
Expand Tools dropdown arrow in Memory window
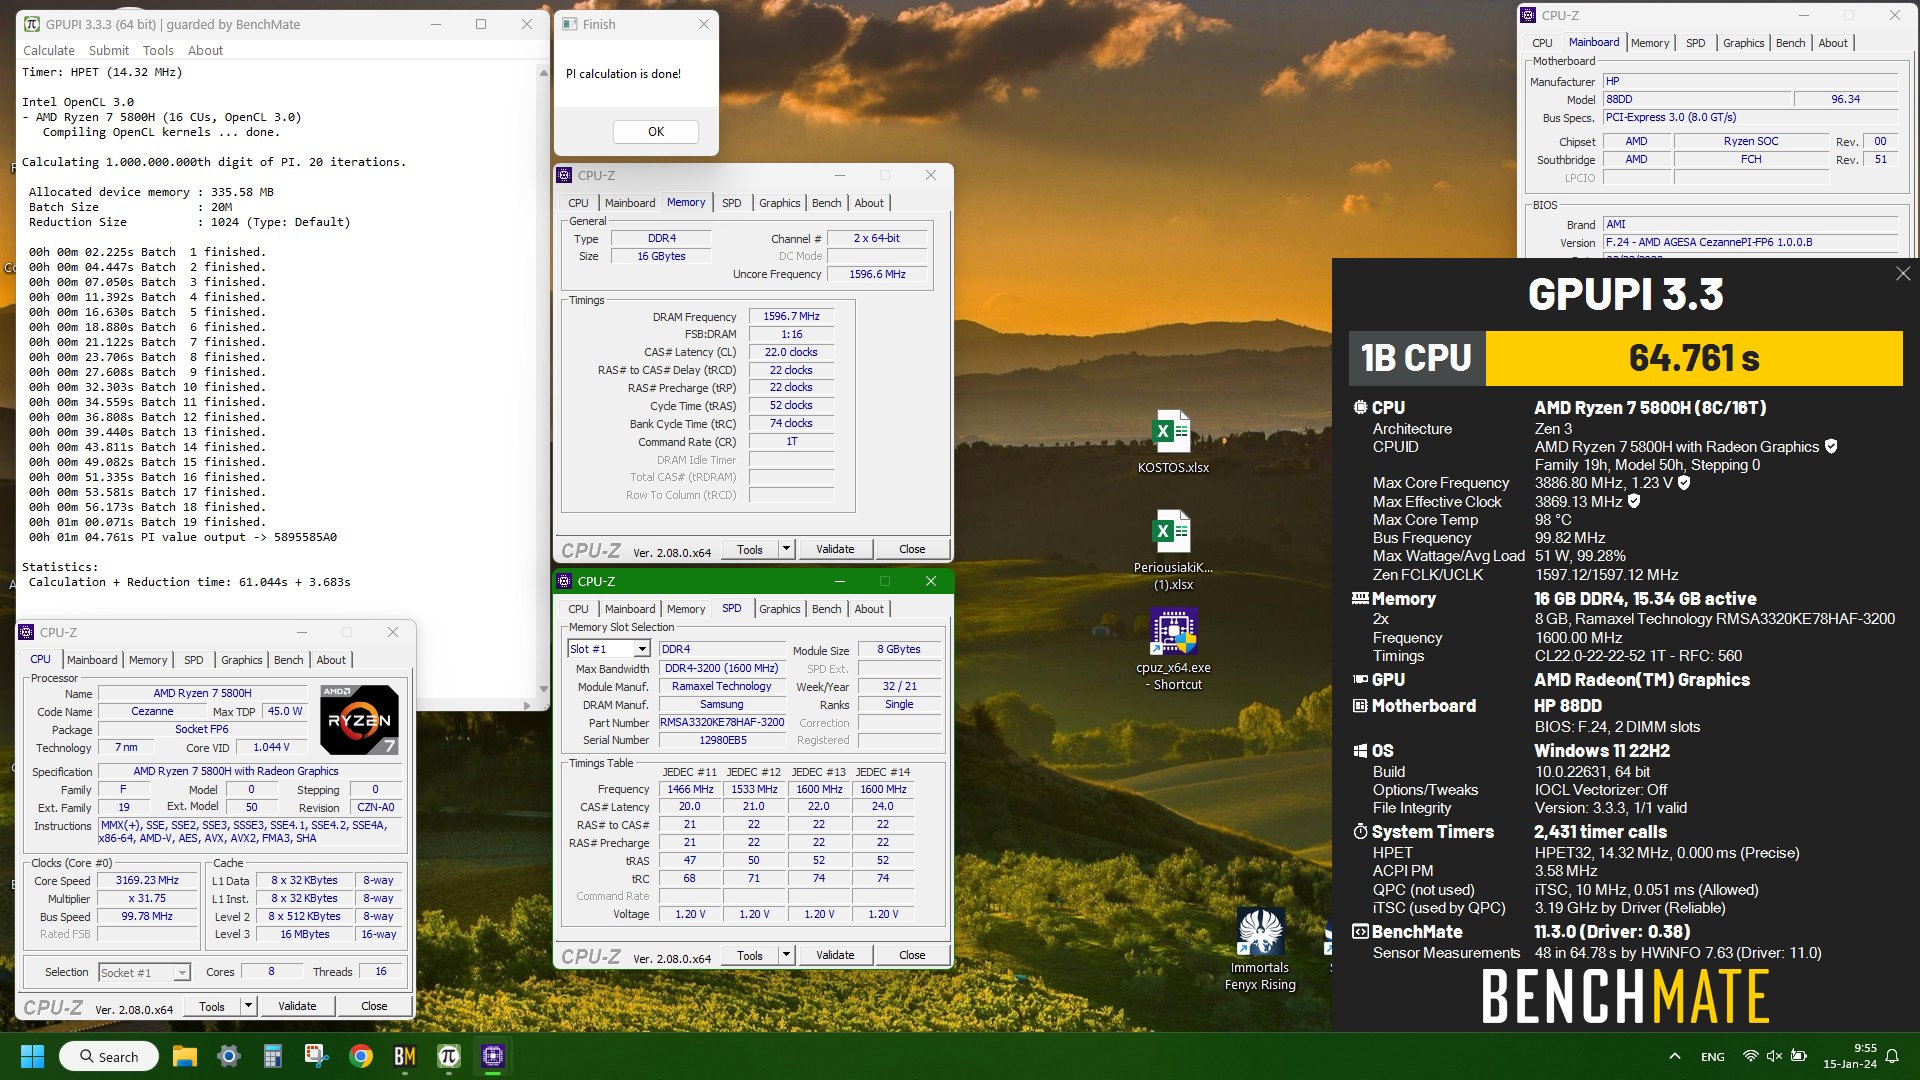point(786,549)
